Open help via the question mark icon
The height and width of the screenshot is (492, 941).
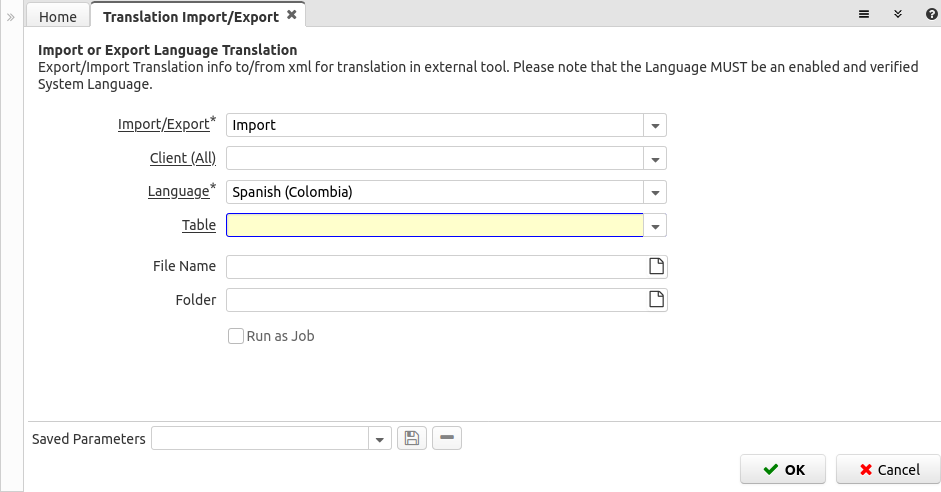(932, 14)
